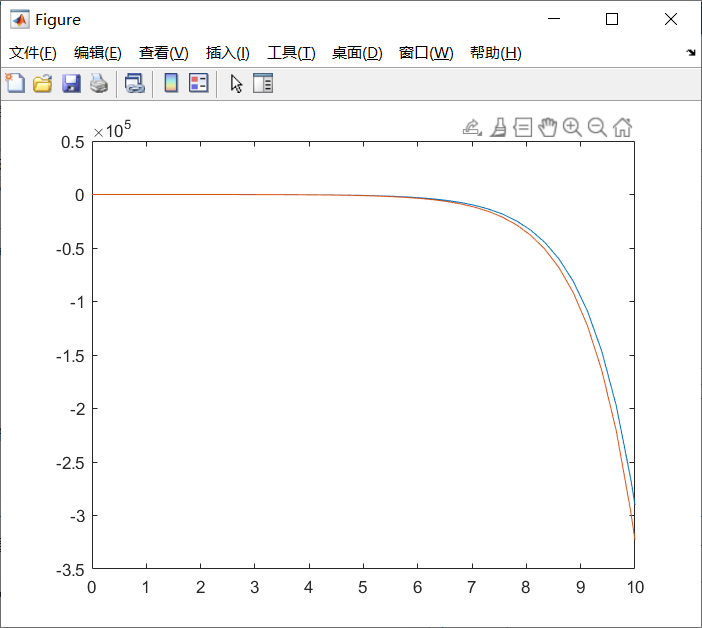The height and width of the screenshot is (628, 702).
Task: Click the Link Plot toolbar icon
Action: click(135, 84)
